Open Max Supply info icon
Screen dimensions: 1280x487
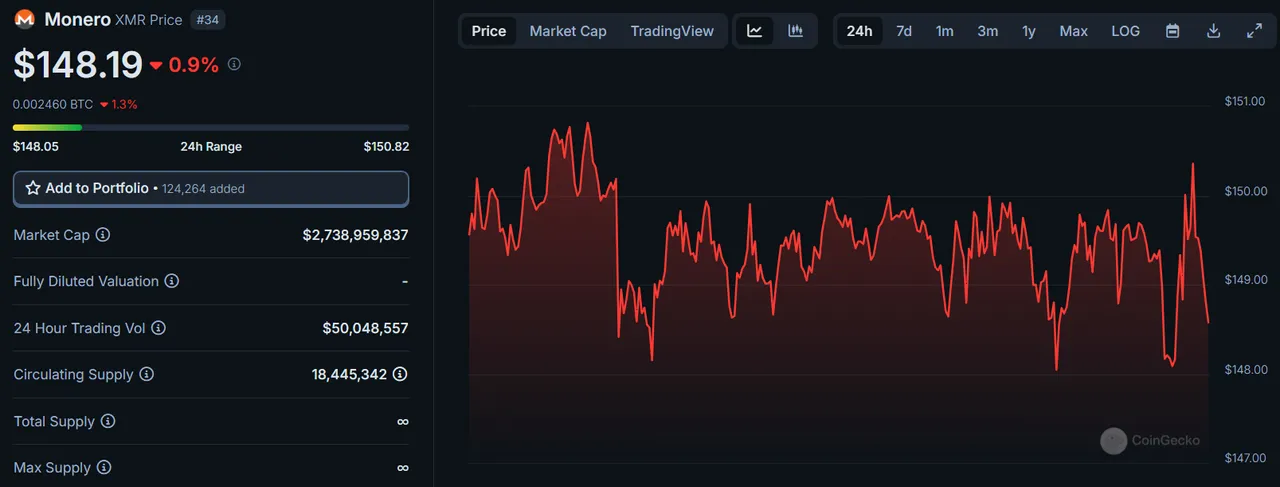coord(104,468)
